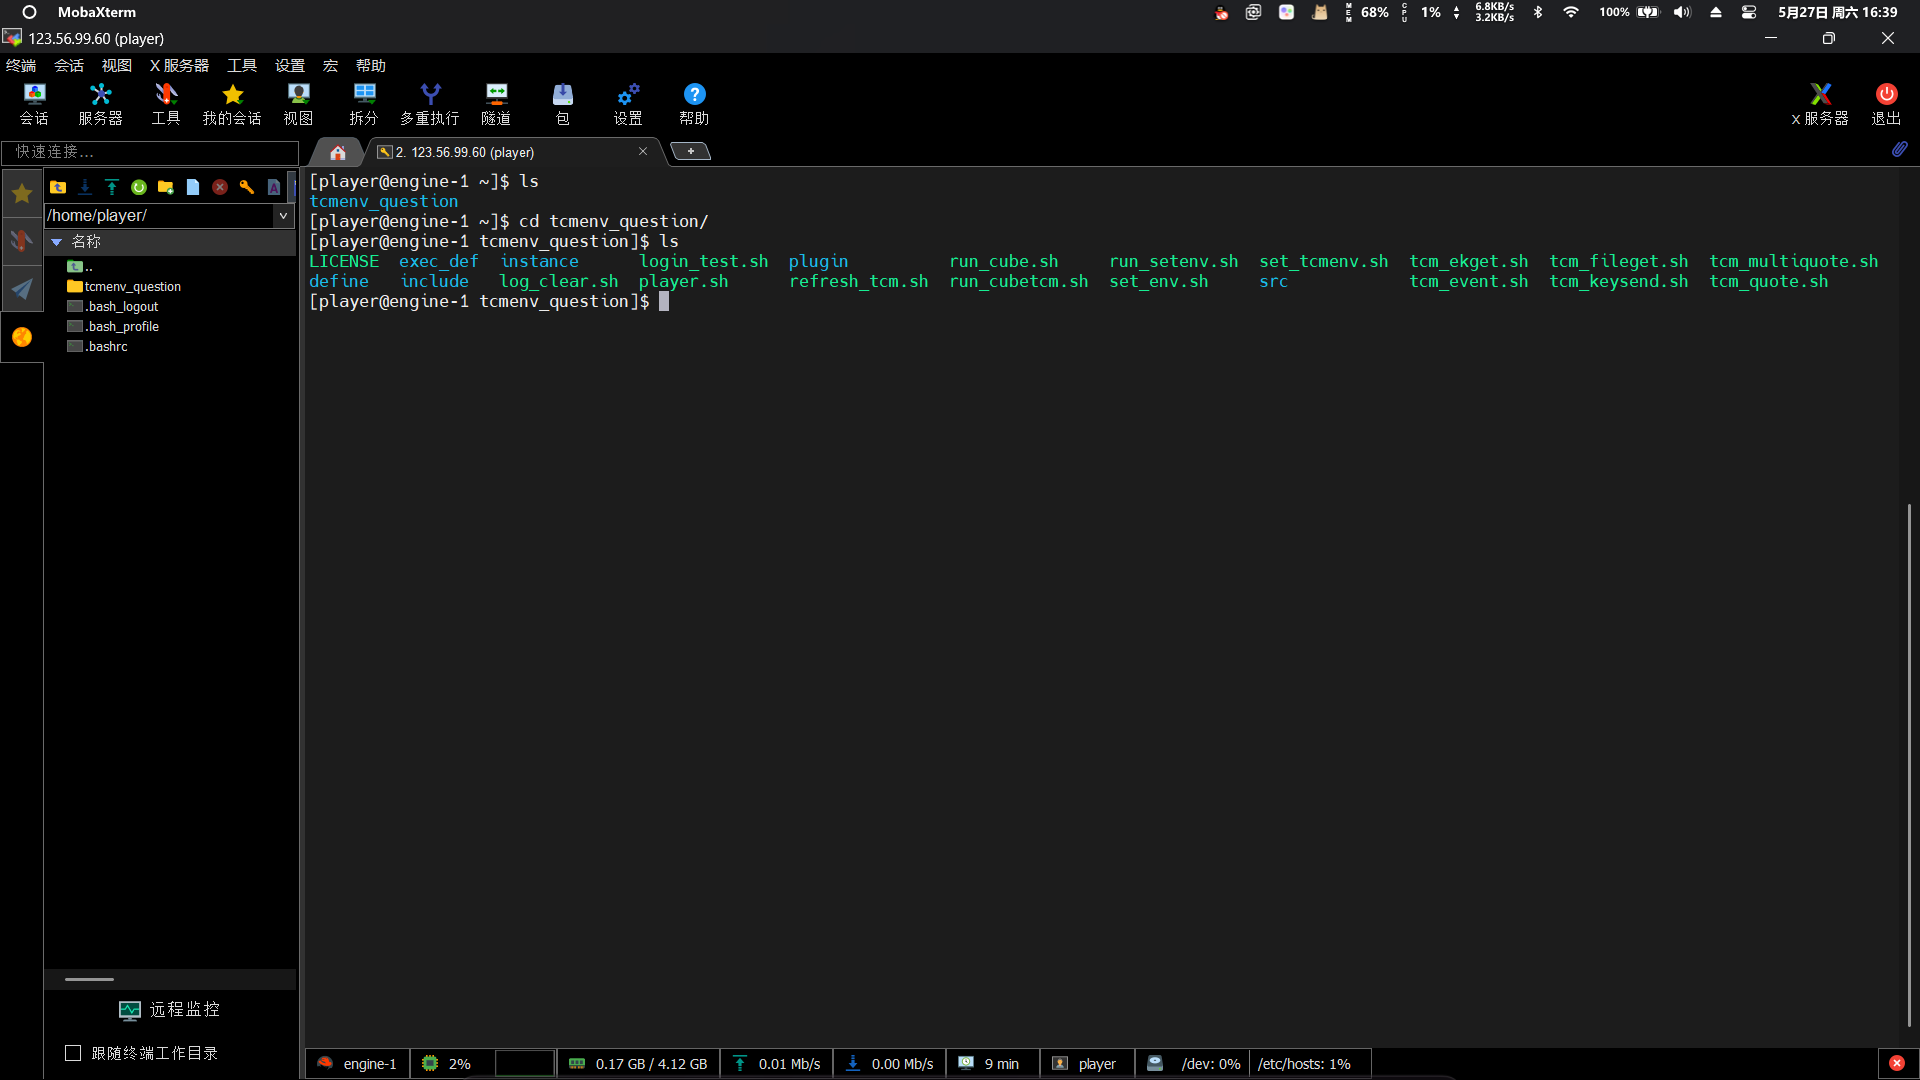Click the 服务器 (Servers) icon in toolbar

100,104
